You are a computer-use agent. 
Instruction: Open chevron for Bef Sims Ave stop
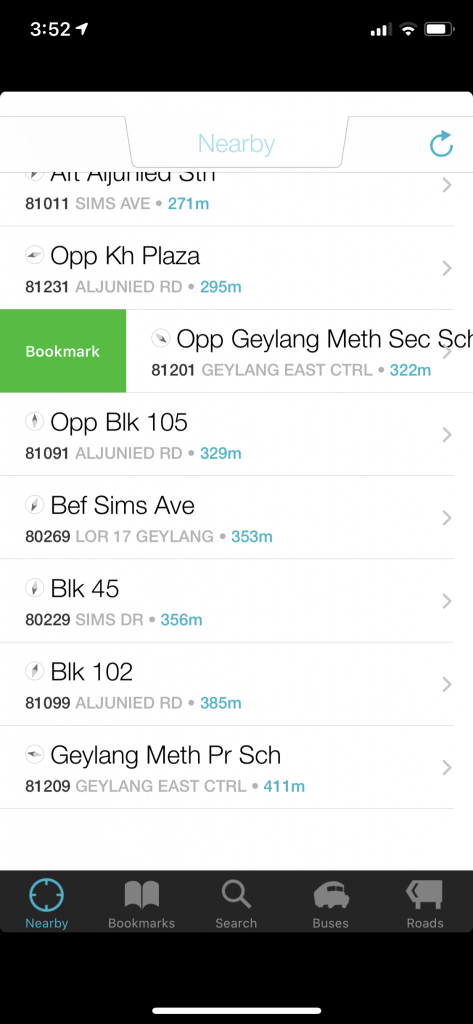[447, 518]
